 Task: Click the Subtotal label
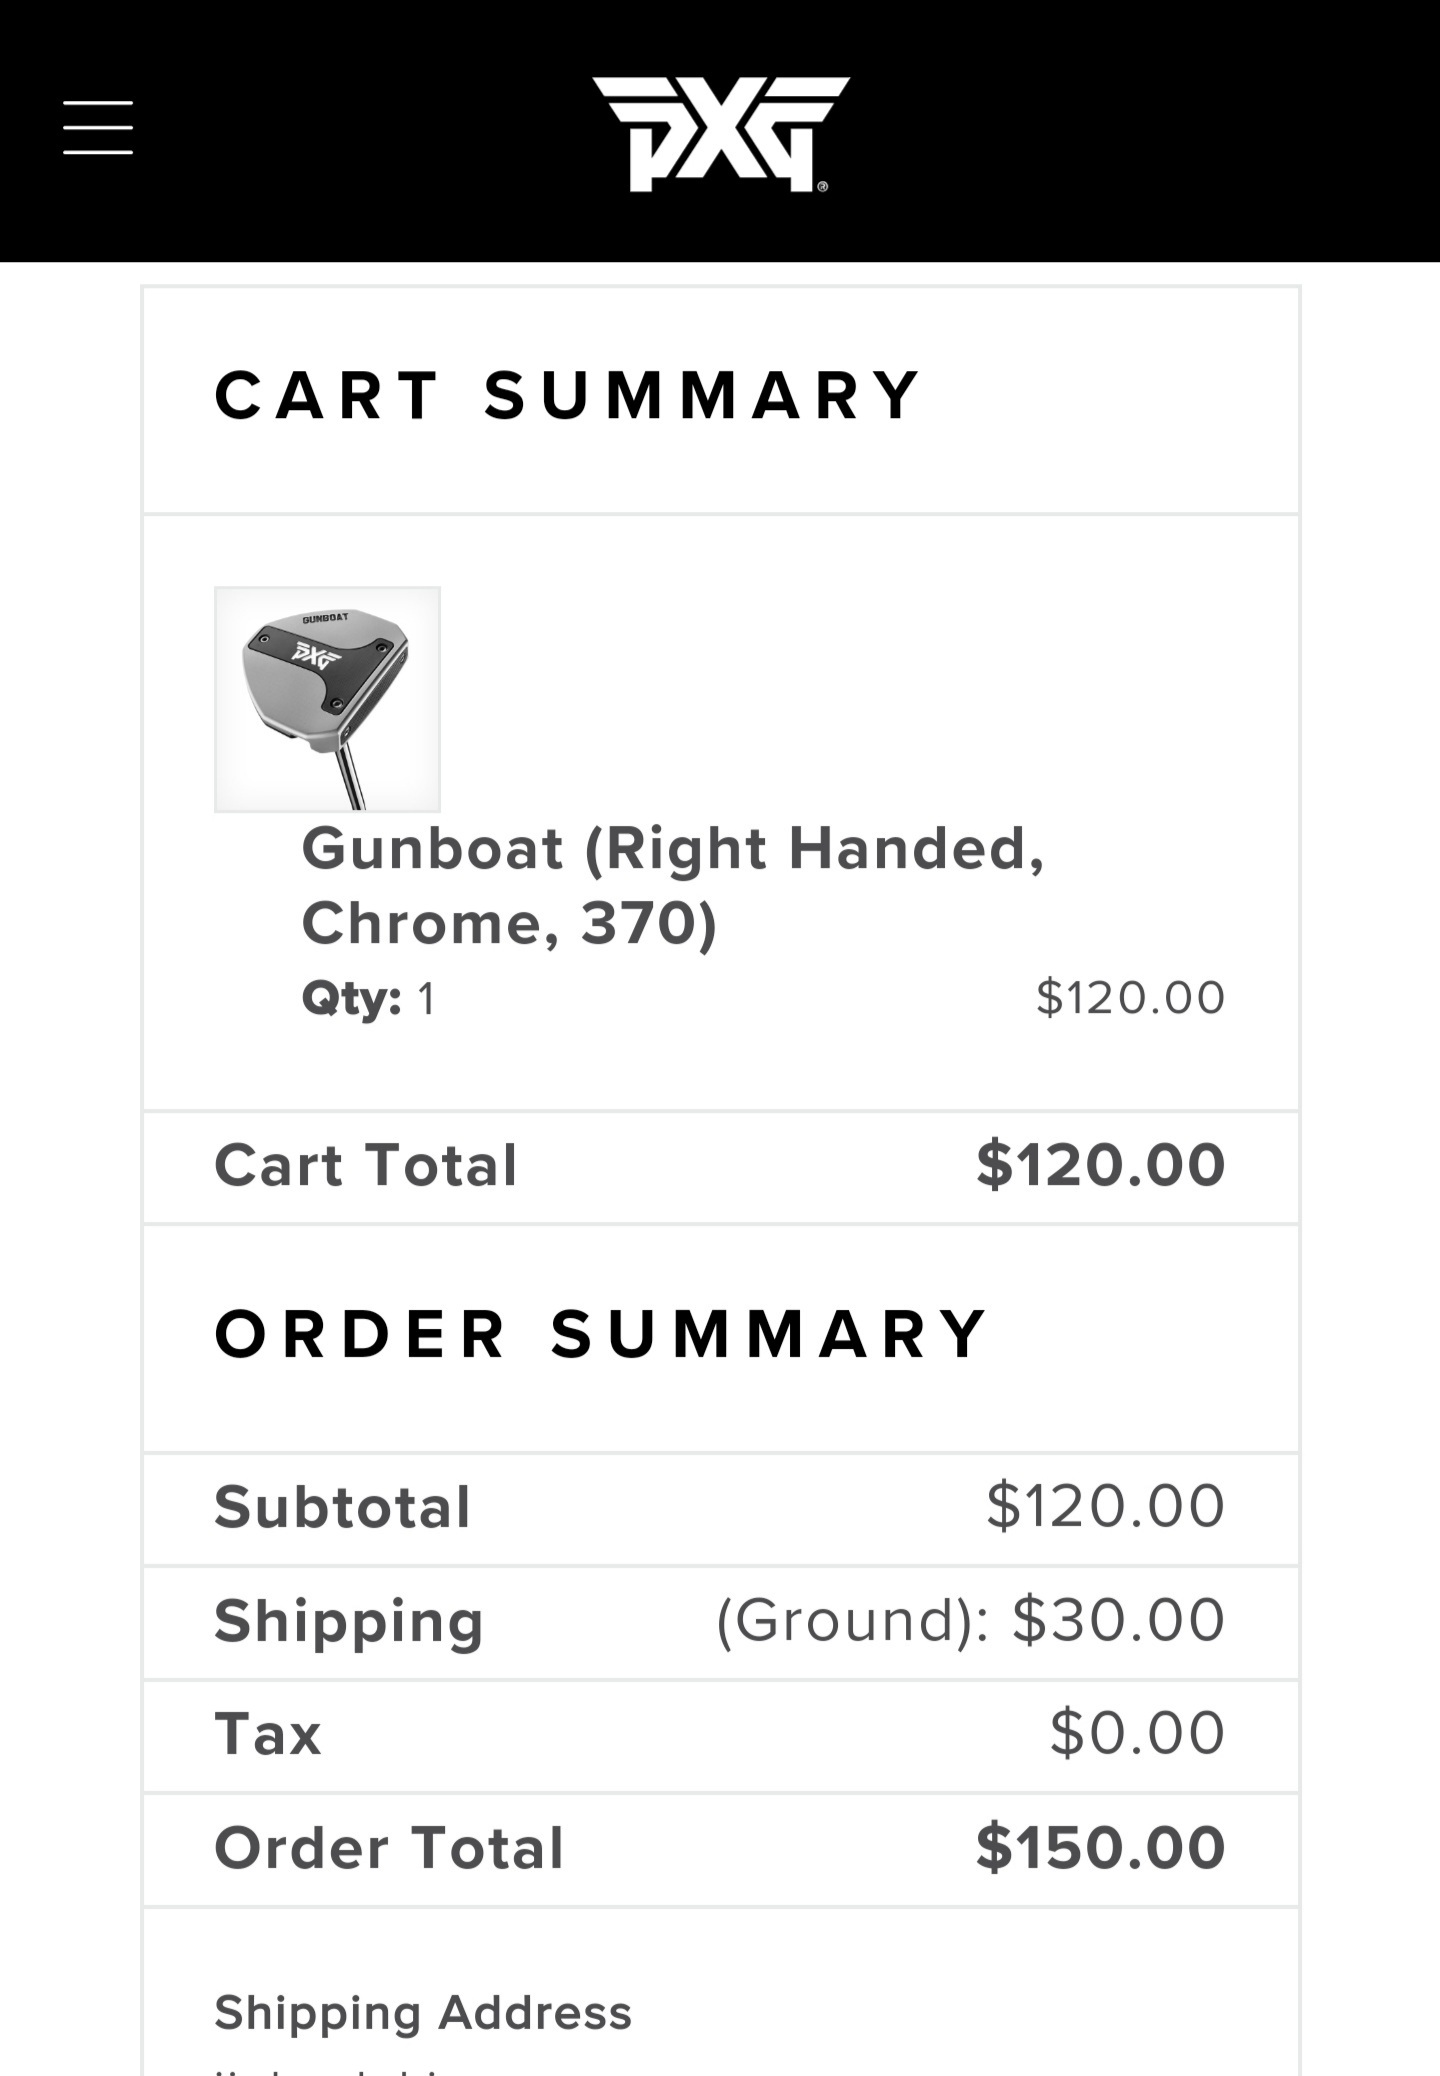pos(342,1507)
